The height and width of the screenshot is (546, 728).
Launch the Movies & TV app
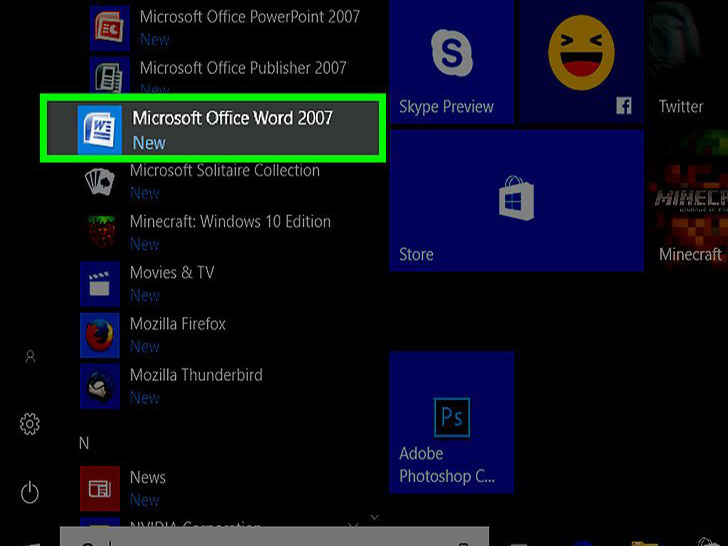[170, 283]
